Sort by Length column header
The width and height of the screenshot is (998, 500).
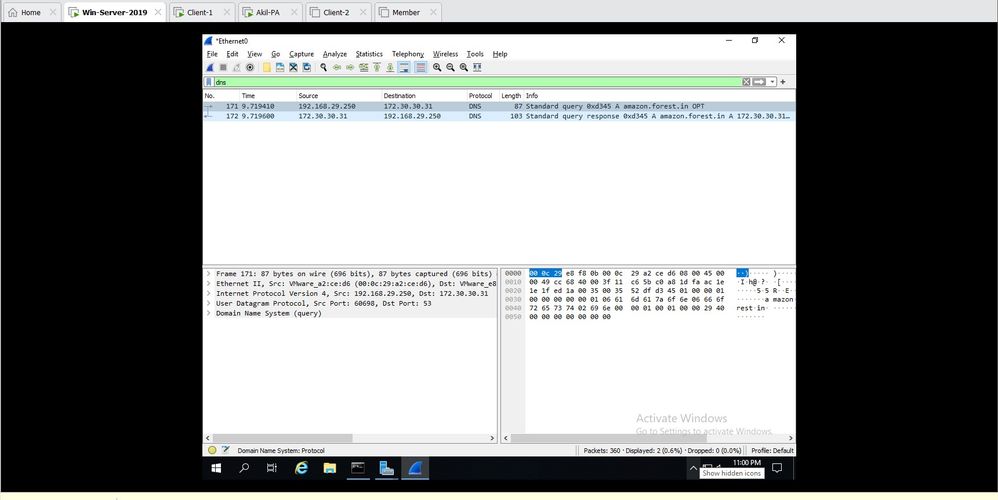[x=511, y=95]
